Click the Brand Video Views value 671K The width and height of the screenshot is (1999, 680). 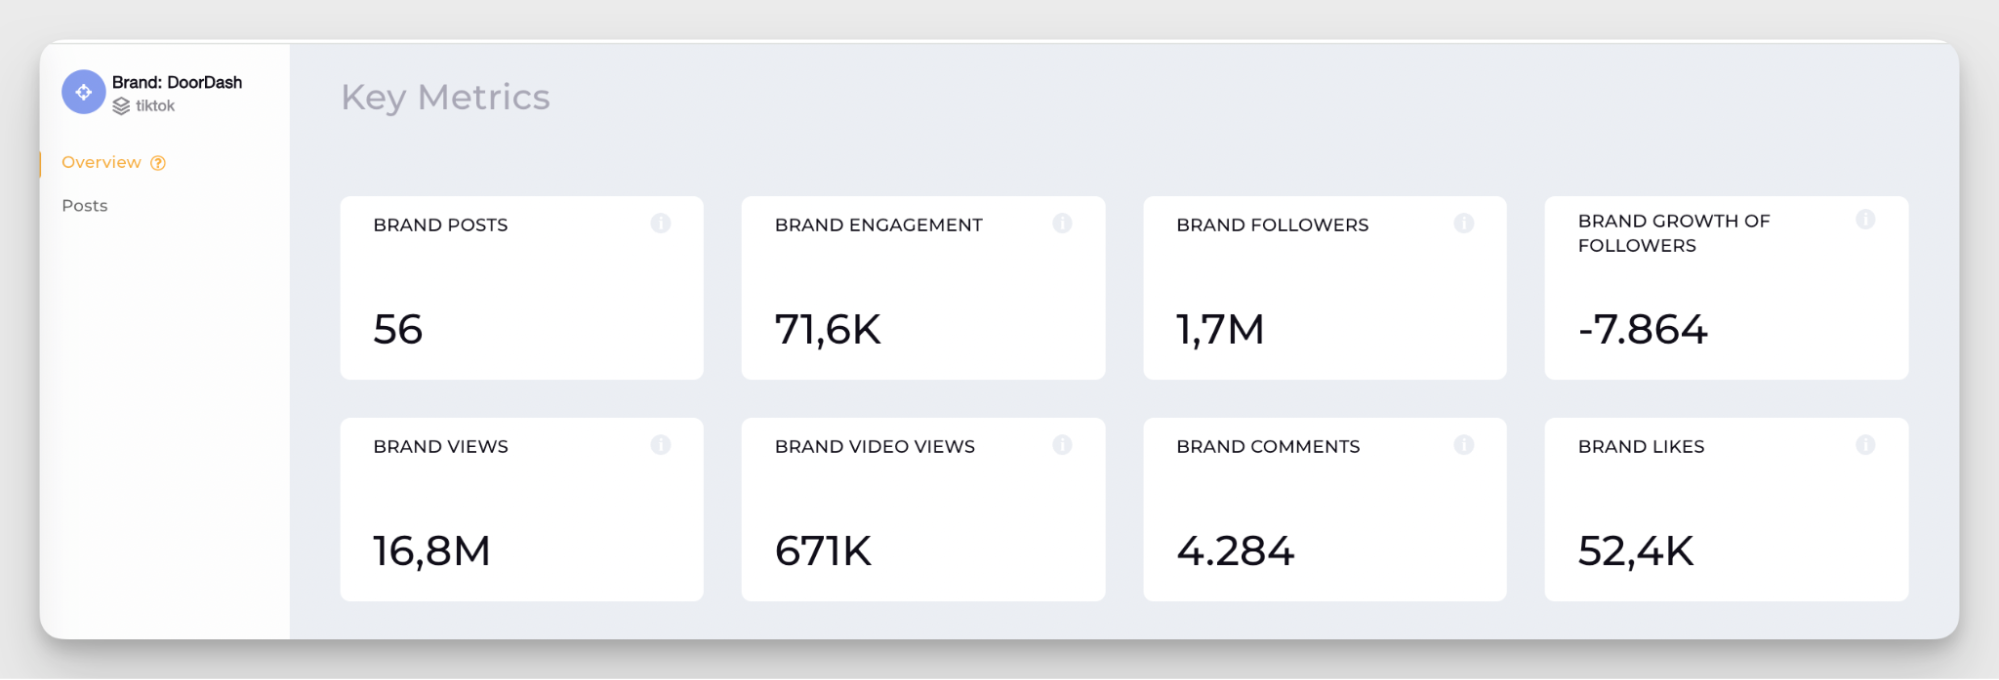click(x=823, y=551)
